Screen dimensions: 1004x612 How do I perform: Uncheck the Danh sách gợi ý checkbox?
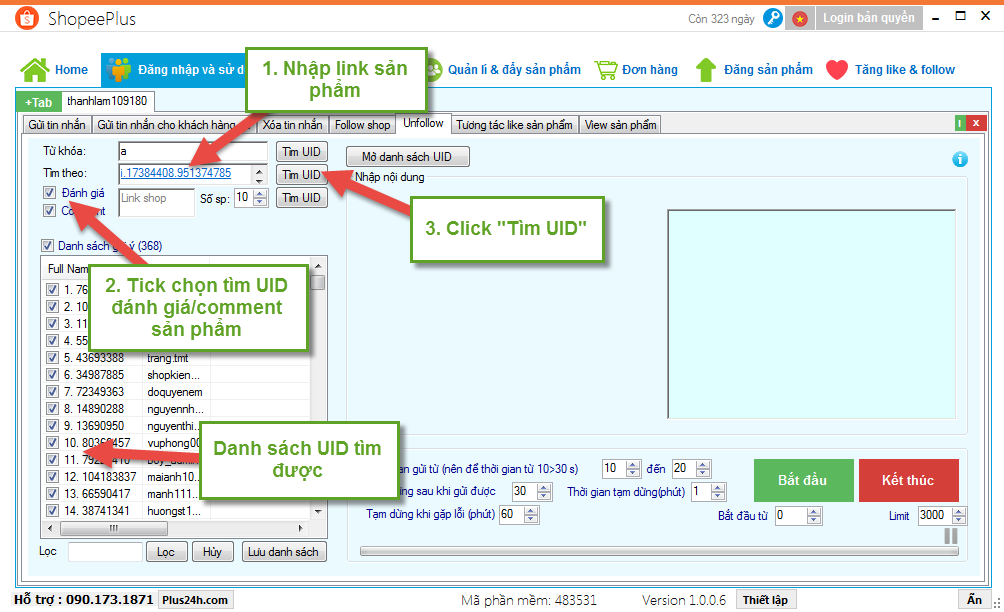tap(47, 245)
